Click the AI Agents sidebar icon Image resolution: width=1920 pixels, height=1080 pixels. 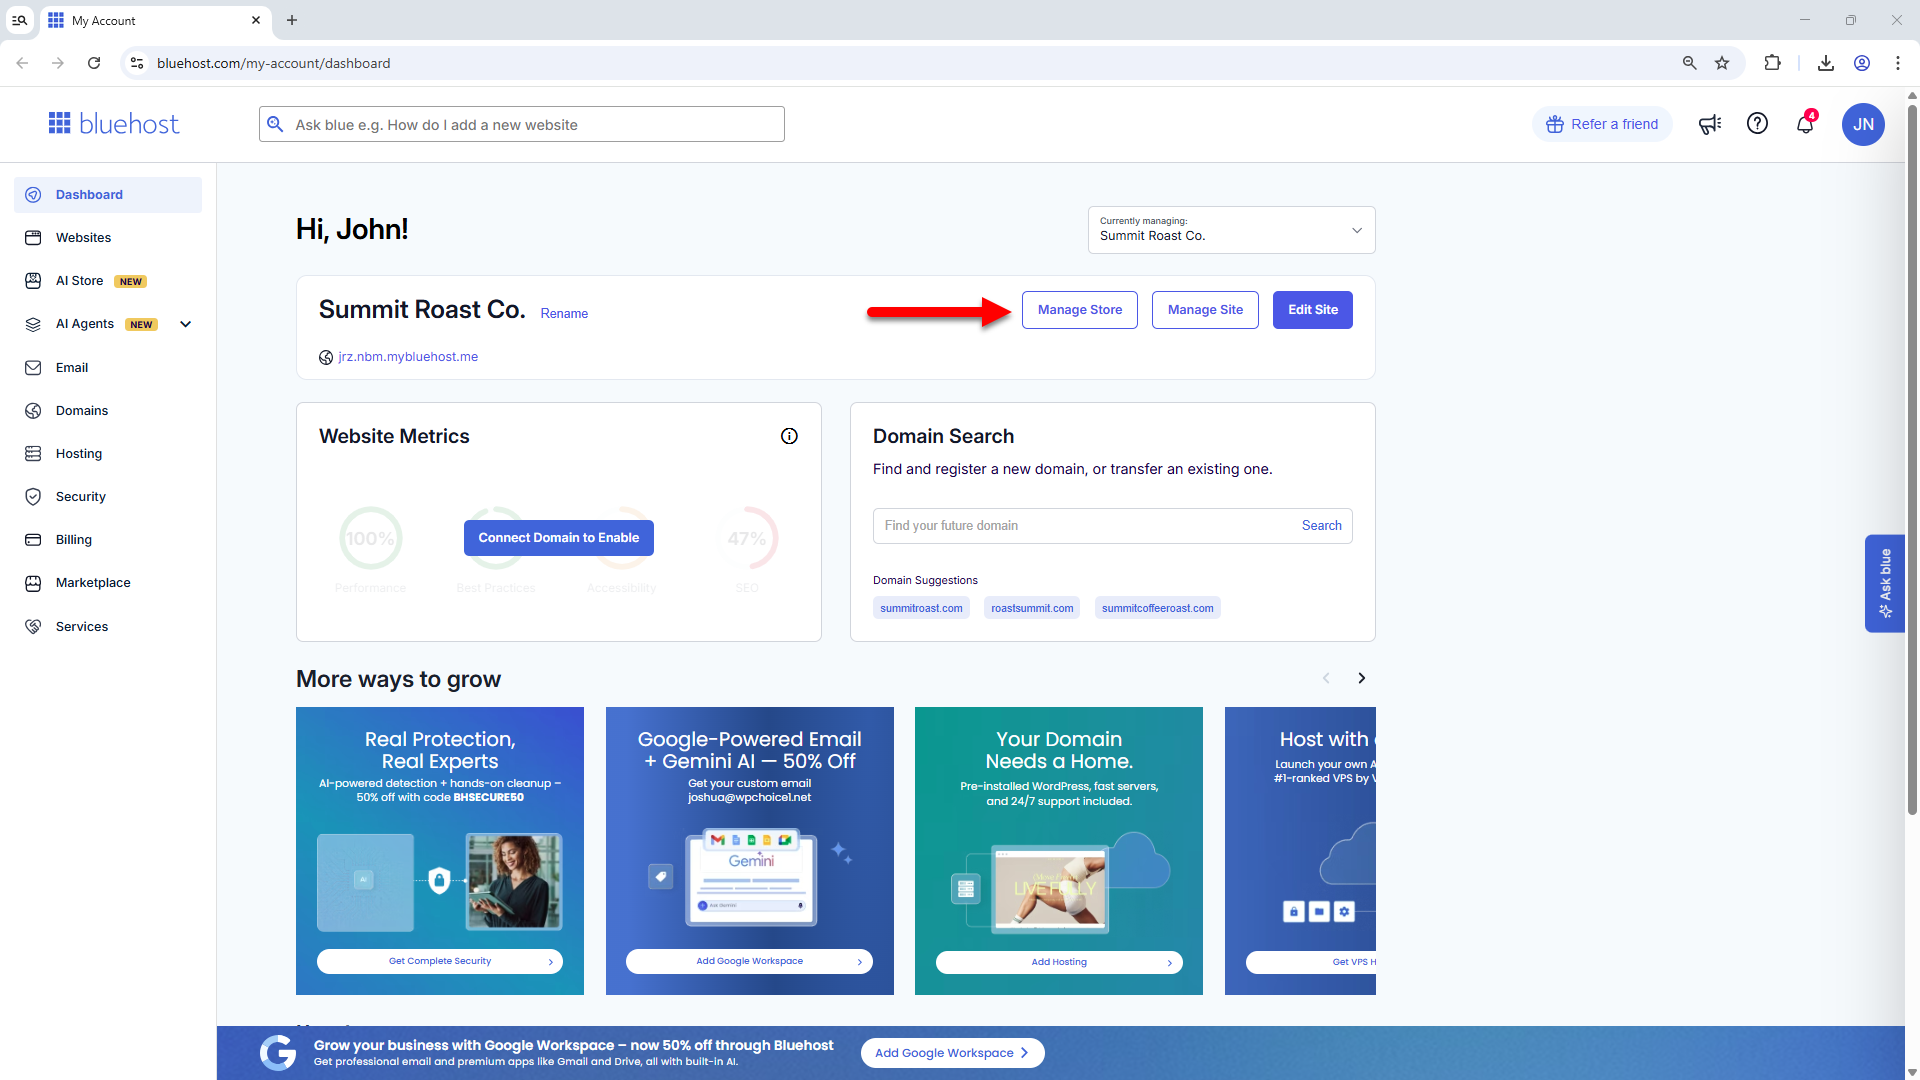coord(33,324)
